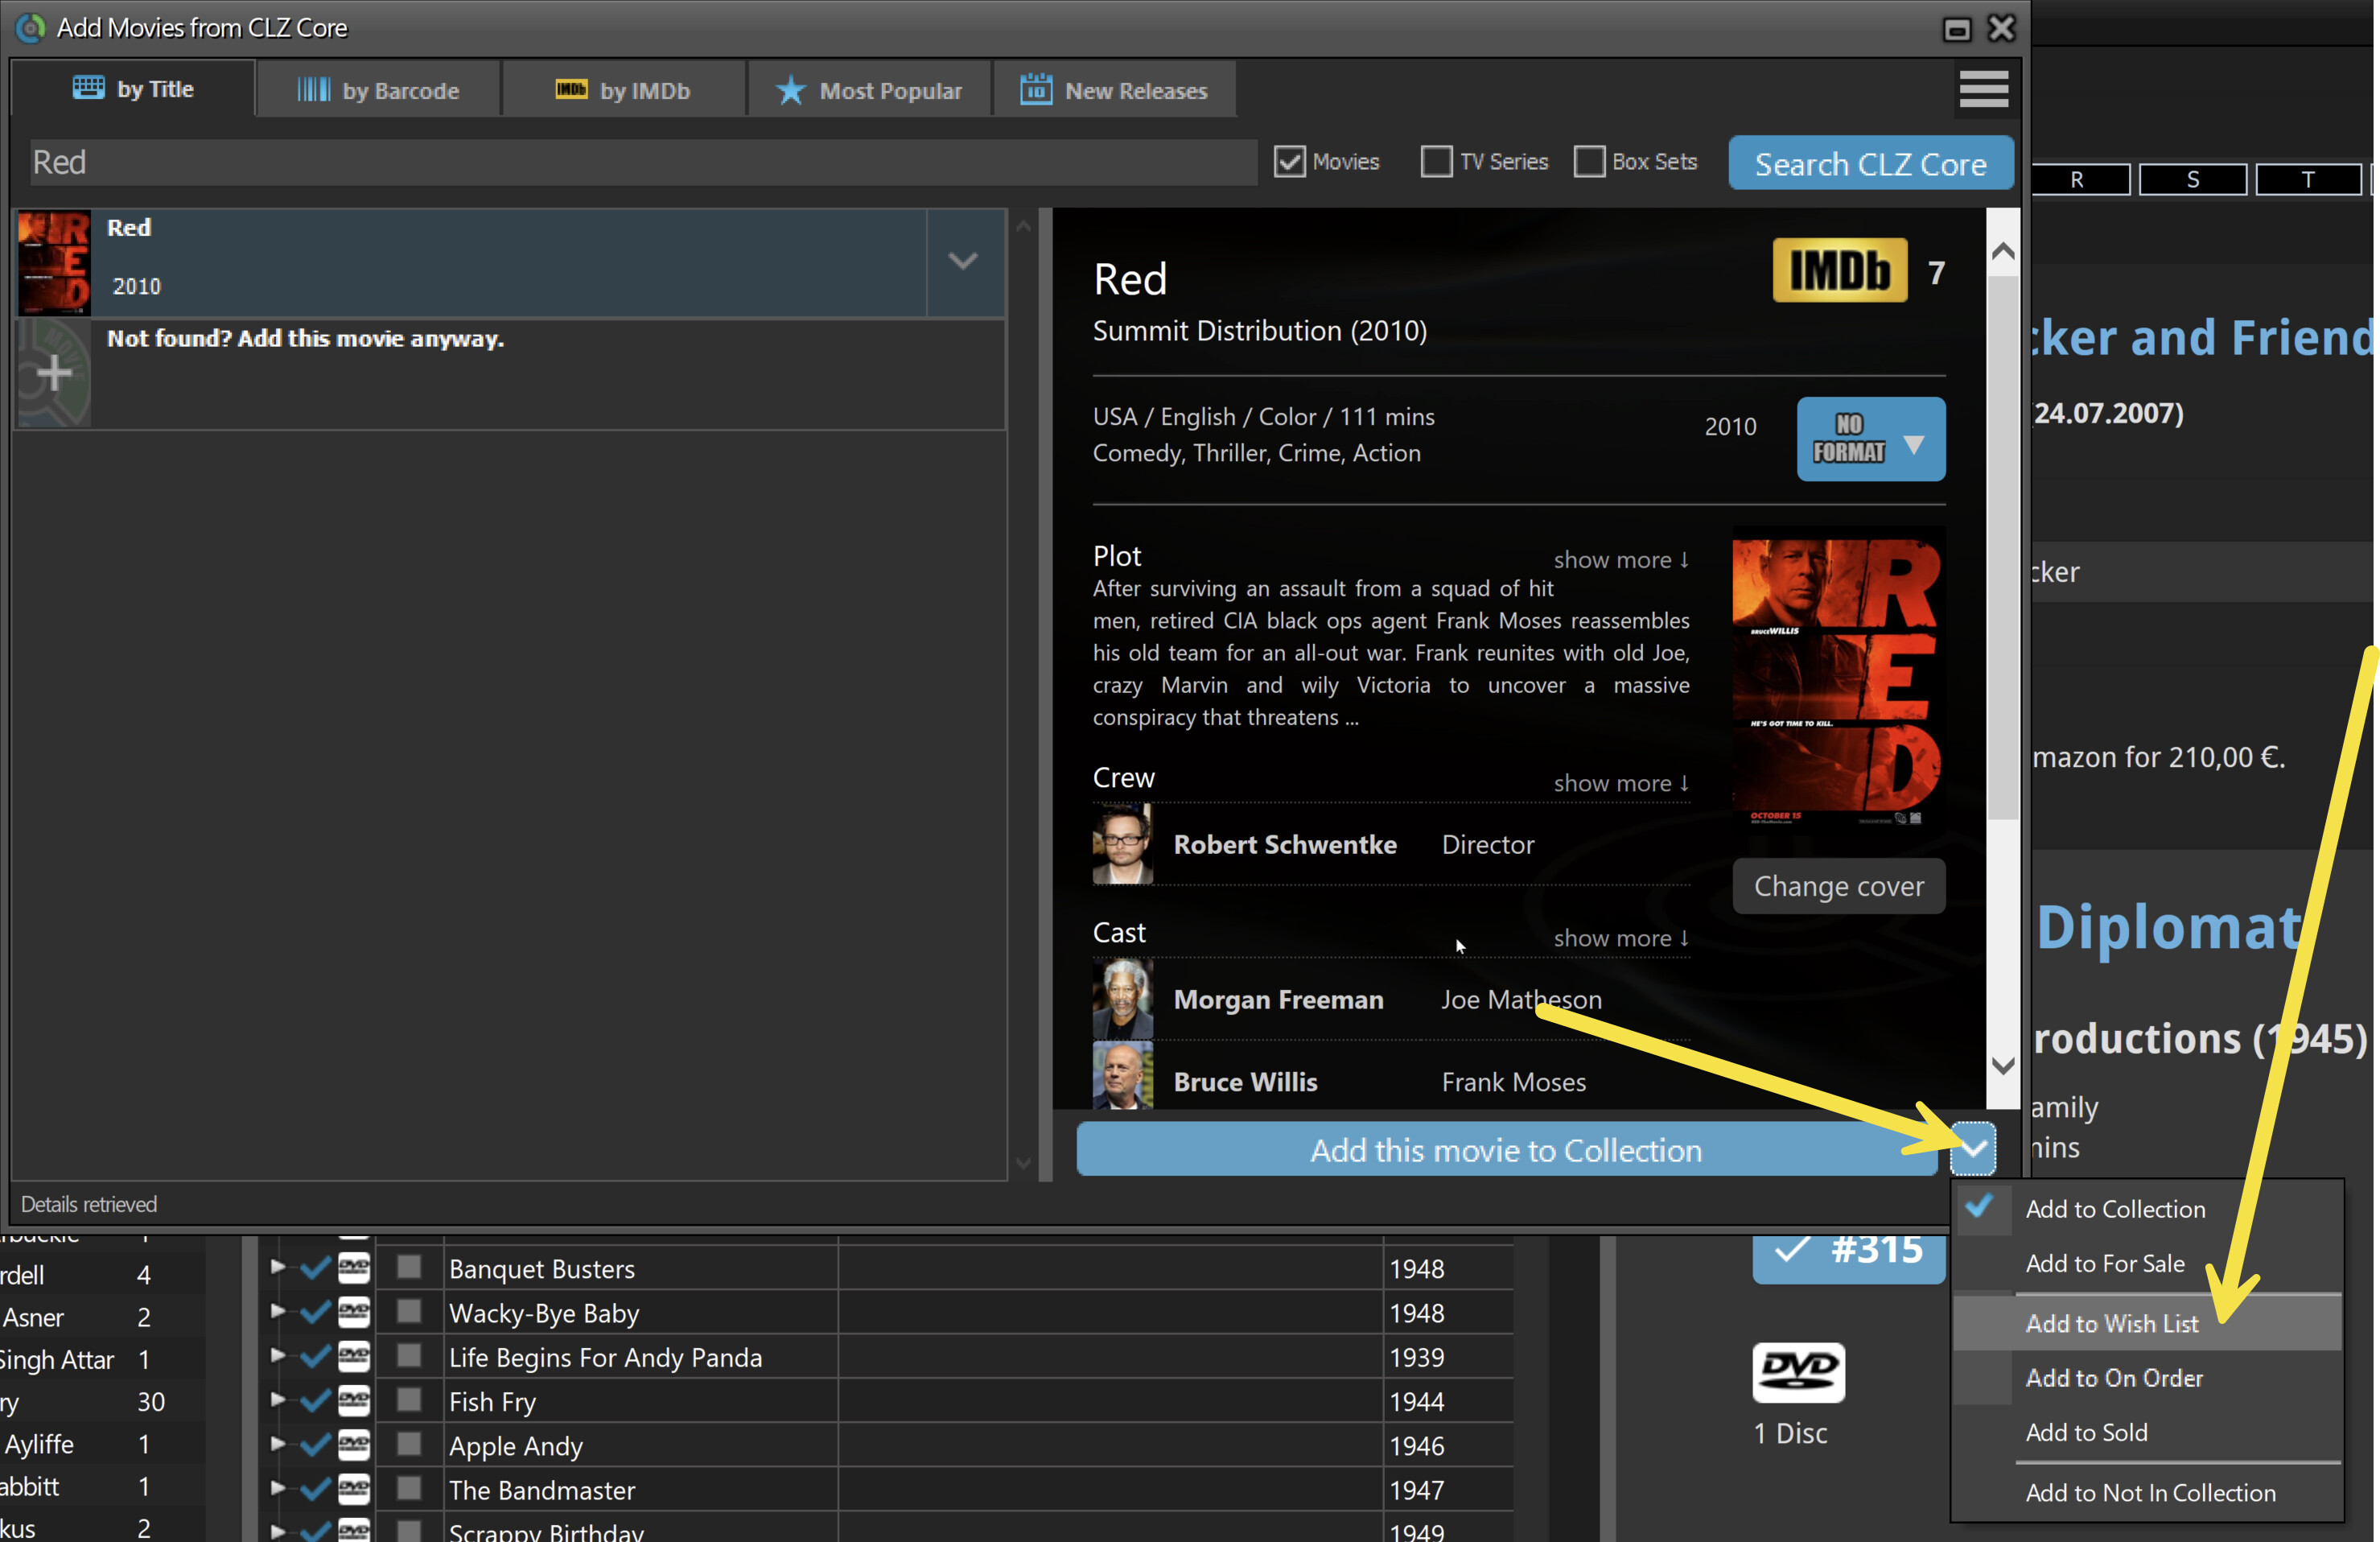Click the DVD format icon above 1 Disc
The image size is (2380, 1542).
pos(1798,1371)
